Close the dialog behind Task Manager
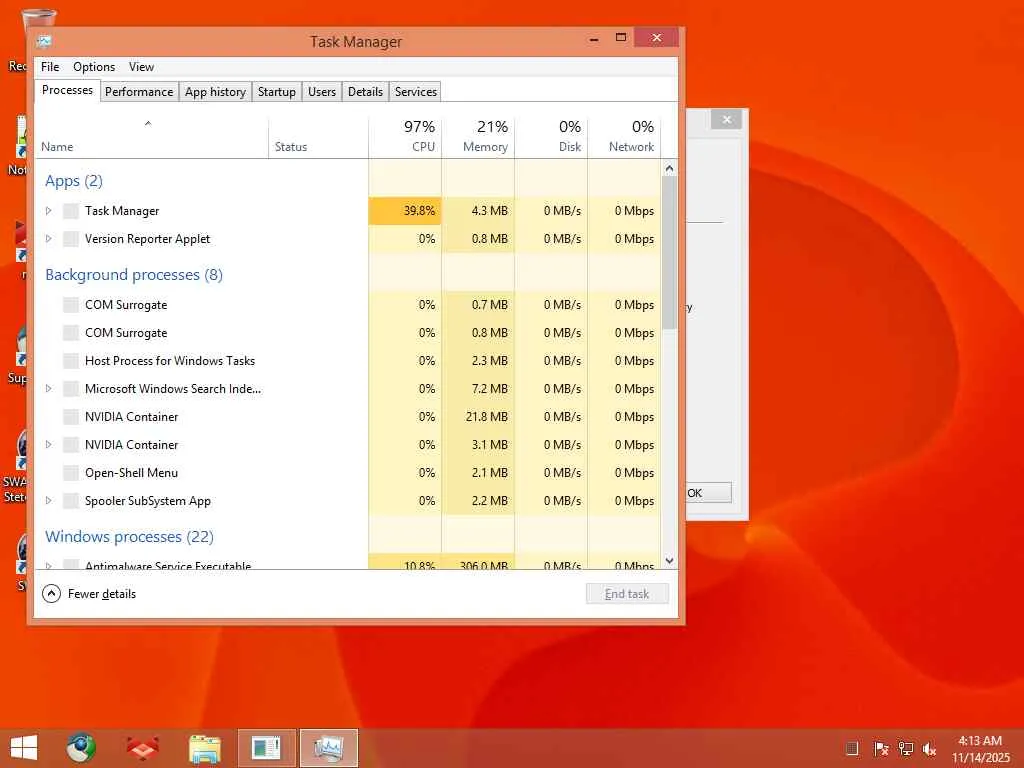 (x=726, y=120)
